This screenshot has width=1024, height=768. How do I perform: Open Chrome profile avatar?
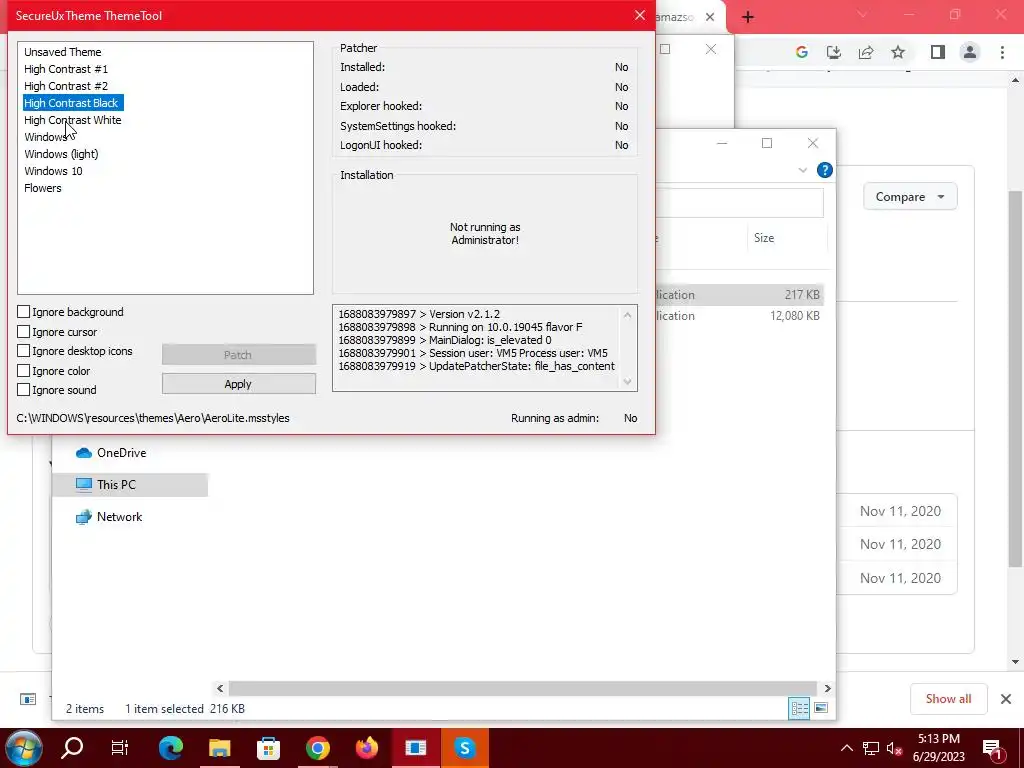point(970,52)
